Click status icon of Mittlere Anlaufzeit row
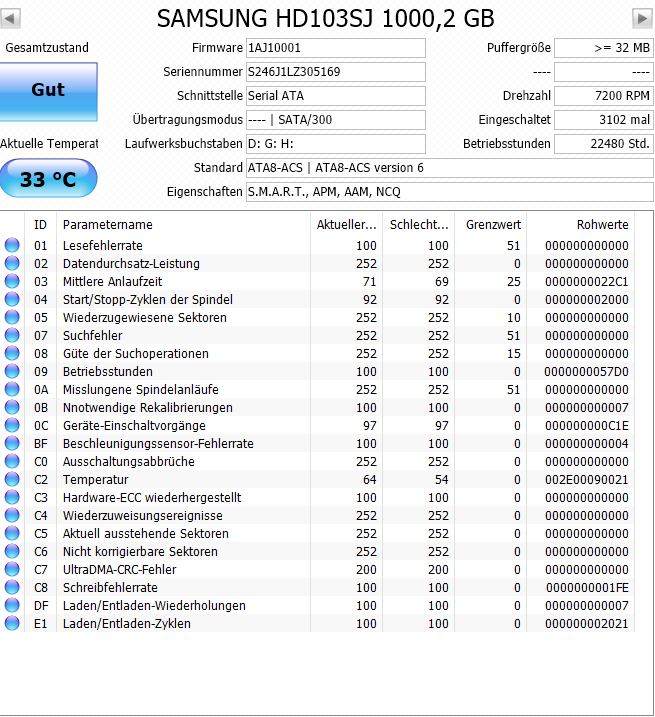655x717 pixels. [x=12, y=281]
